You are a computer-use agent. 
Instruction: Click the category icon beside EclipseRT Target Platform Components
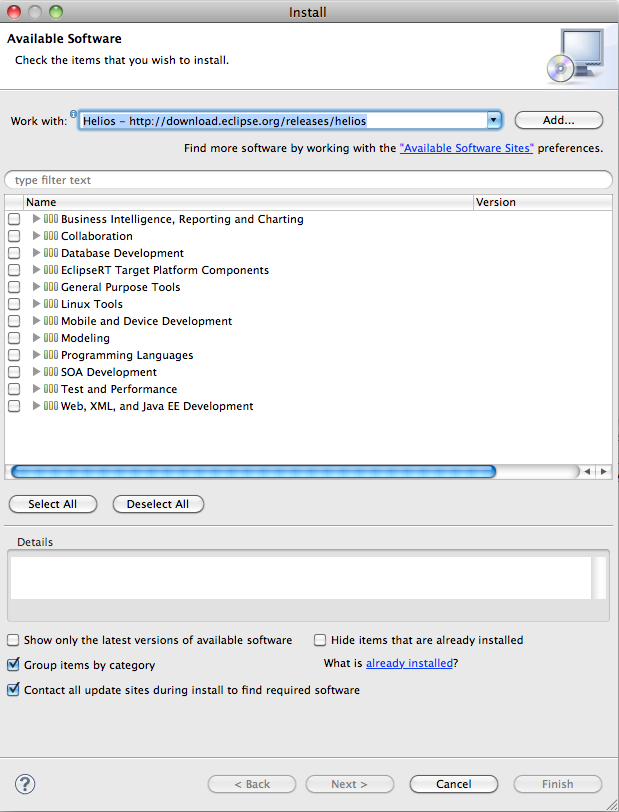pos(51,270)
